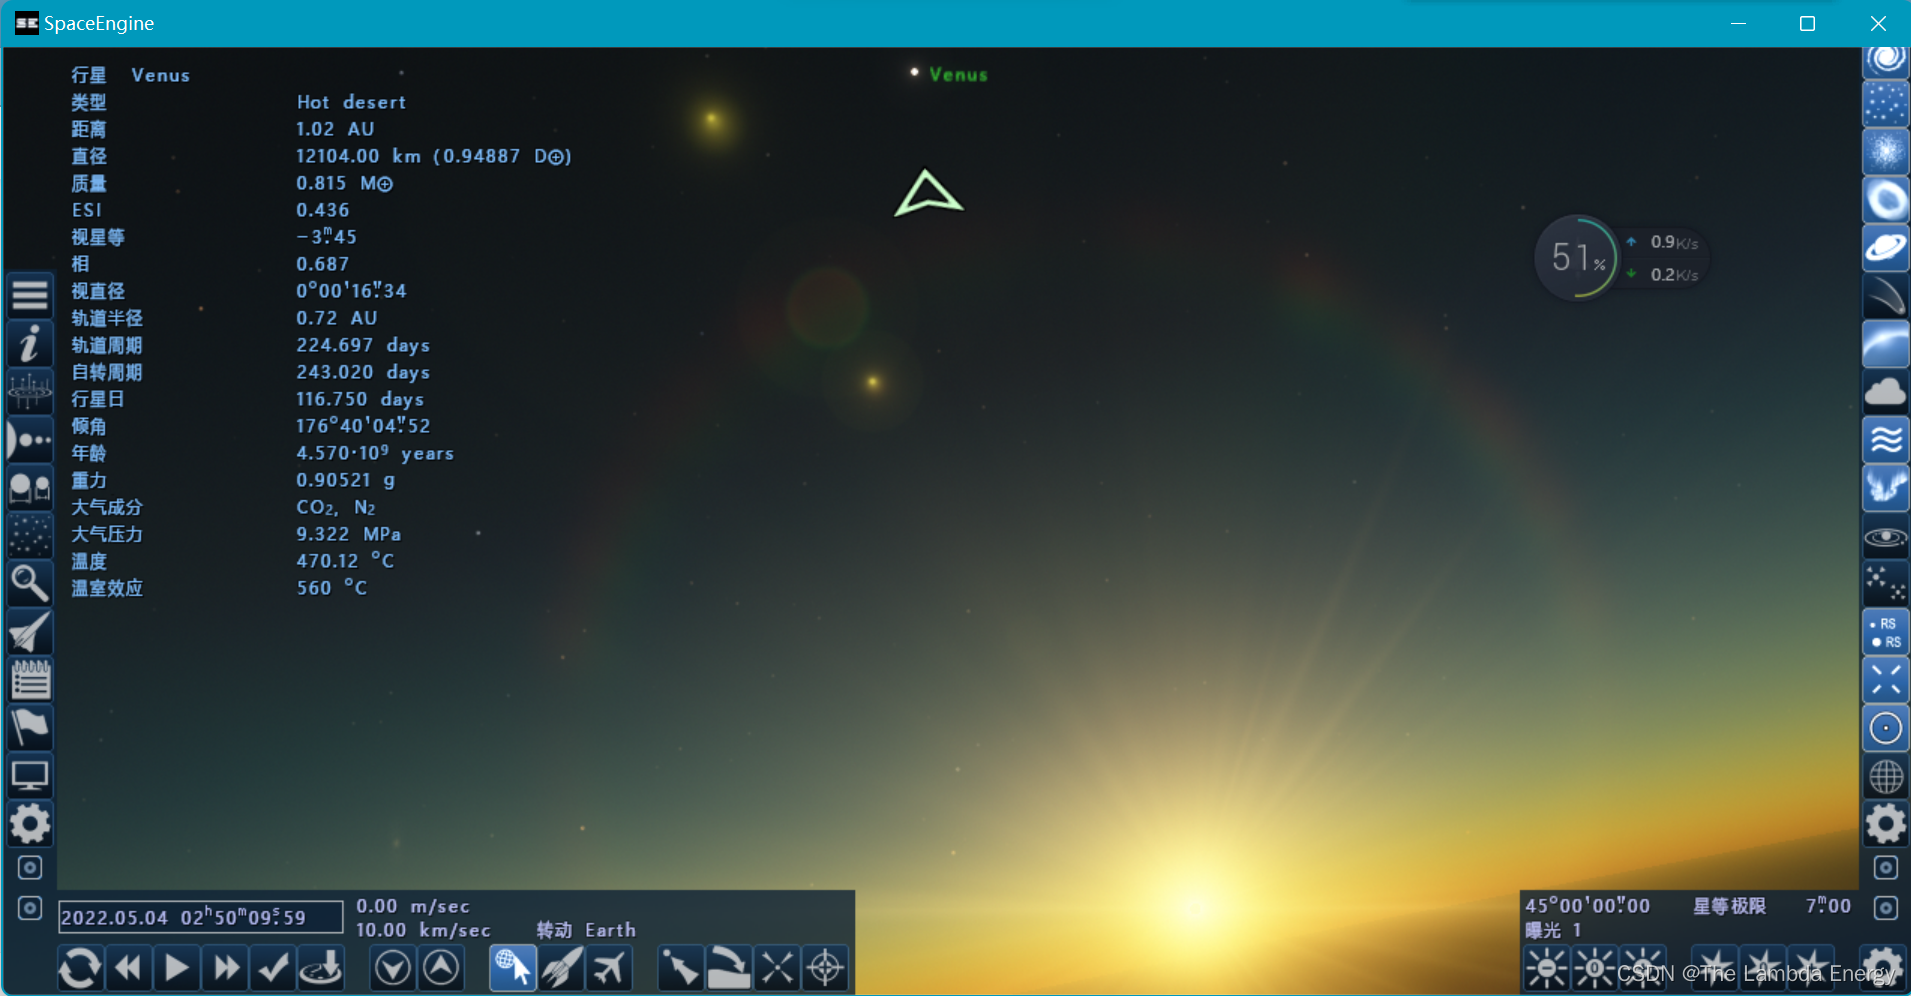The image size is (1911, 996).
Task: Toggle the galaxies spiral icon
Action: (1886, 61)
